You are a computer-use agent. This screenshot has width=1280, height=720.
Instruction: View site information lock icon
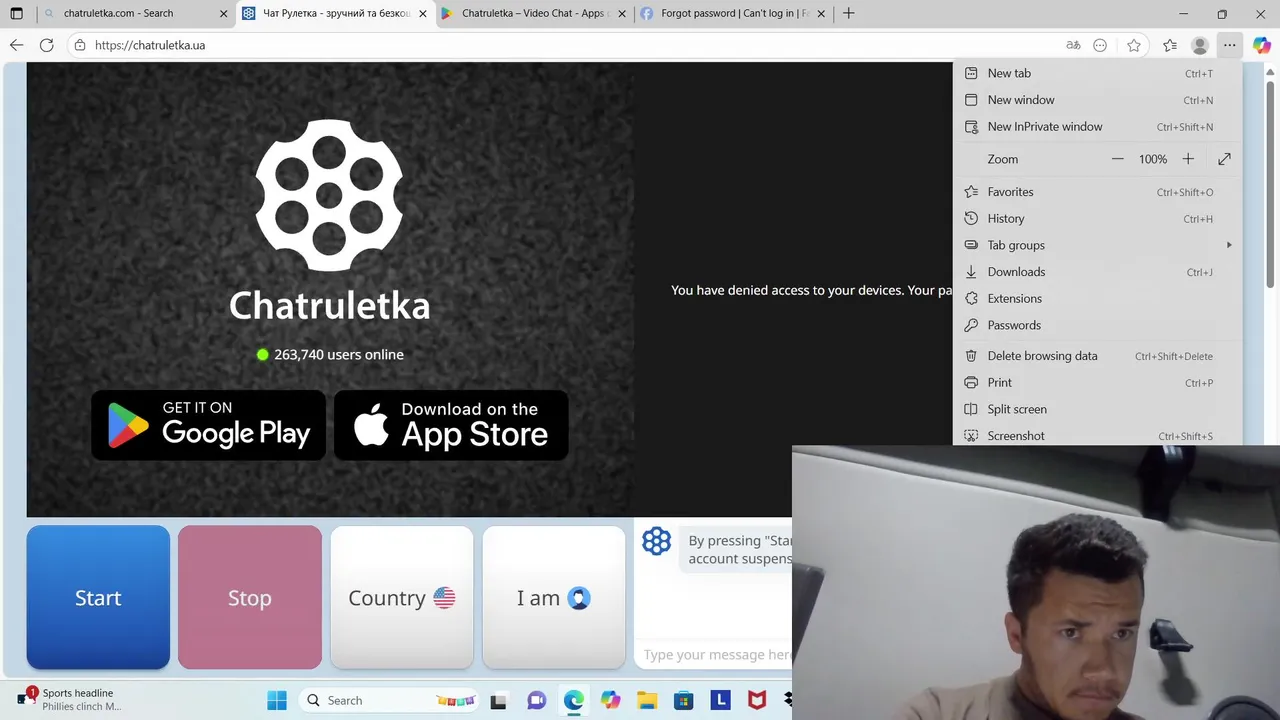click(80, 45)
